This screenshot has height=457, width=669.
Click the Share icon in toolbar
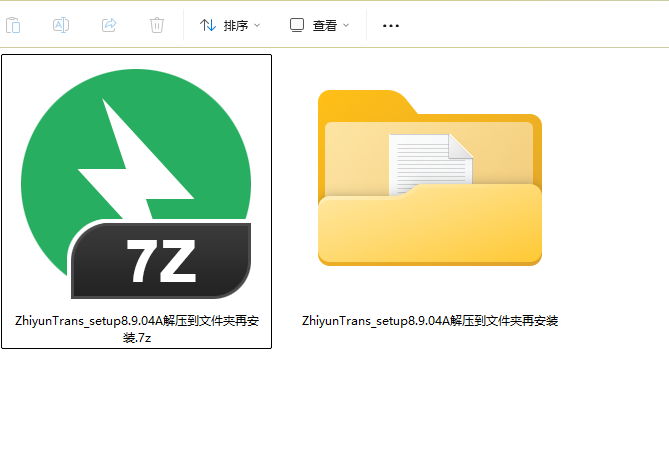tap(109, 25)
